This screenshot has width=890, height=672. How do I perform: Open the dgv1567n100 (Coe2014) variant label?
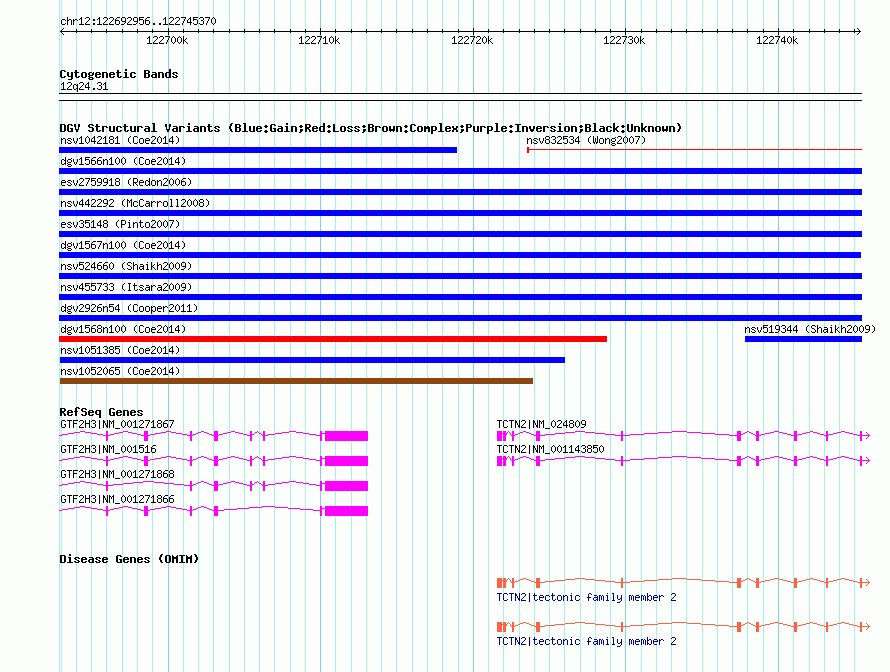pos(123,245)
